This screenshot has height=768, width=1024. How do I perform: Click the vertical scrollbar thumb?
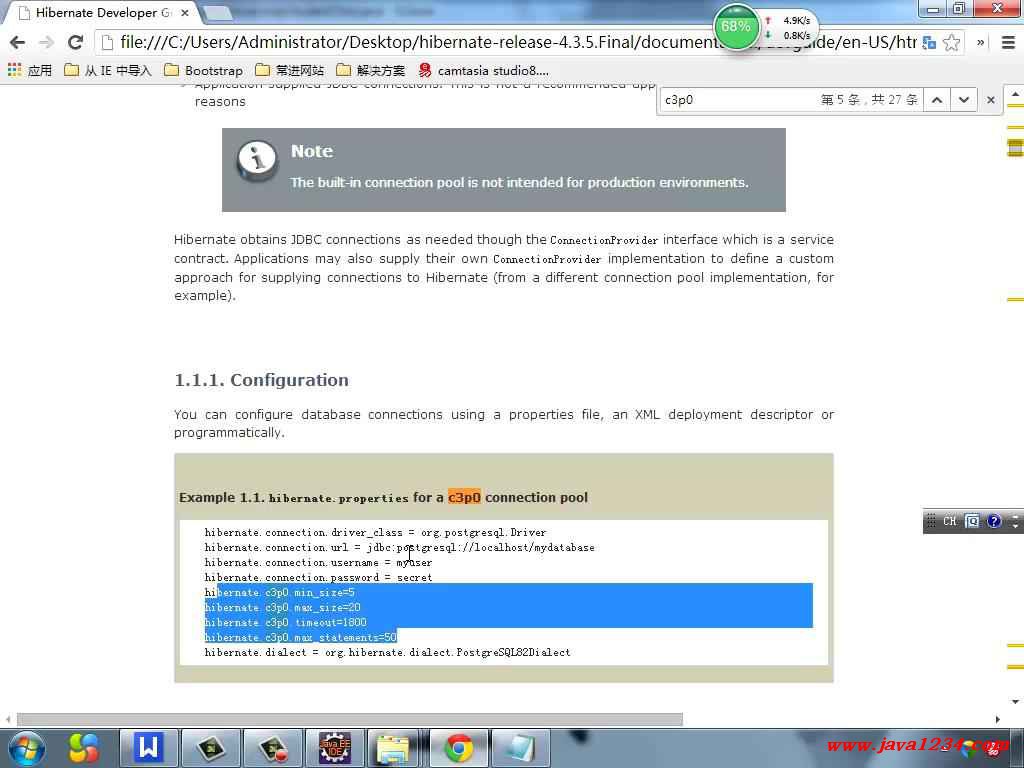(1015, 148)
